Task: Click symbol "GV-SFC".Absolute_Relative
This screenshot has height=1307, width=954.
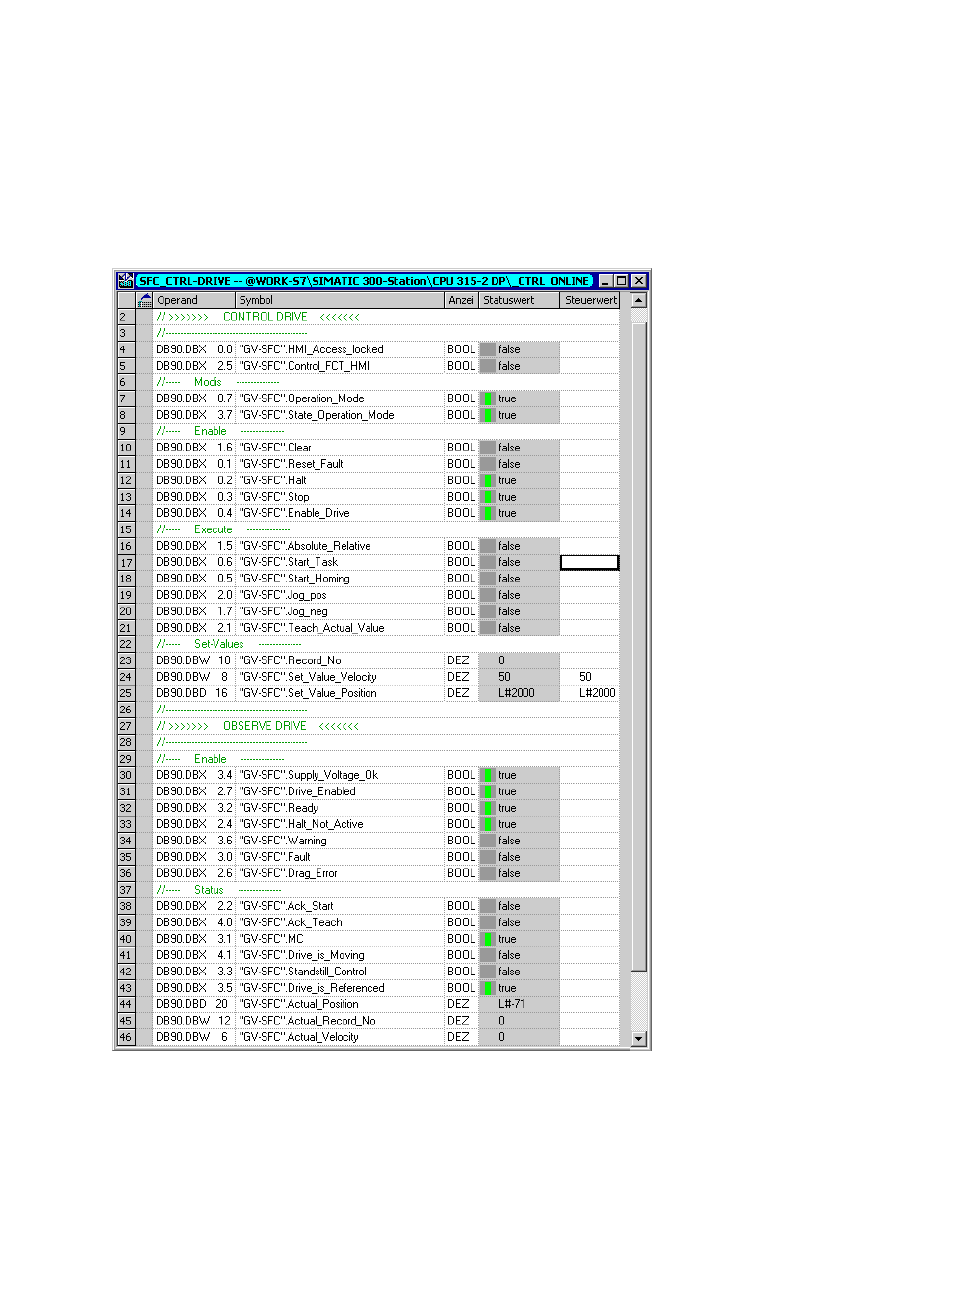Action: (x=305, y=546)
